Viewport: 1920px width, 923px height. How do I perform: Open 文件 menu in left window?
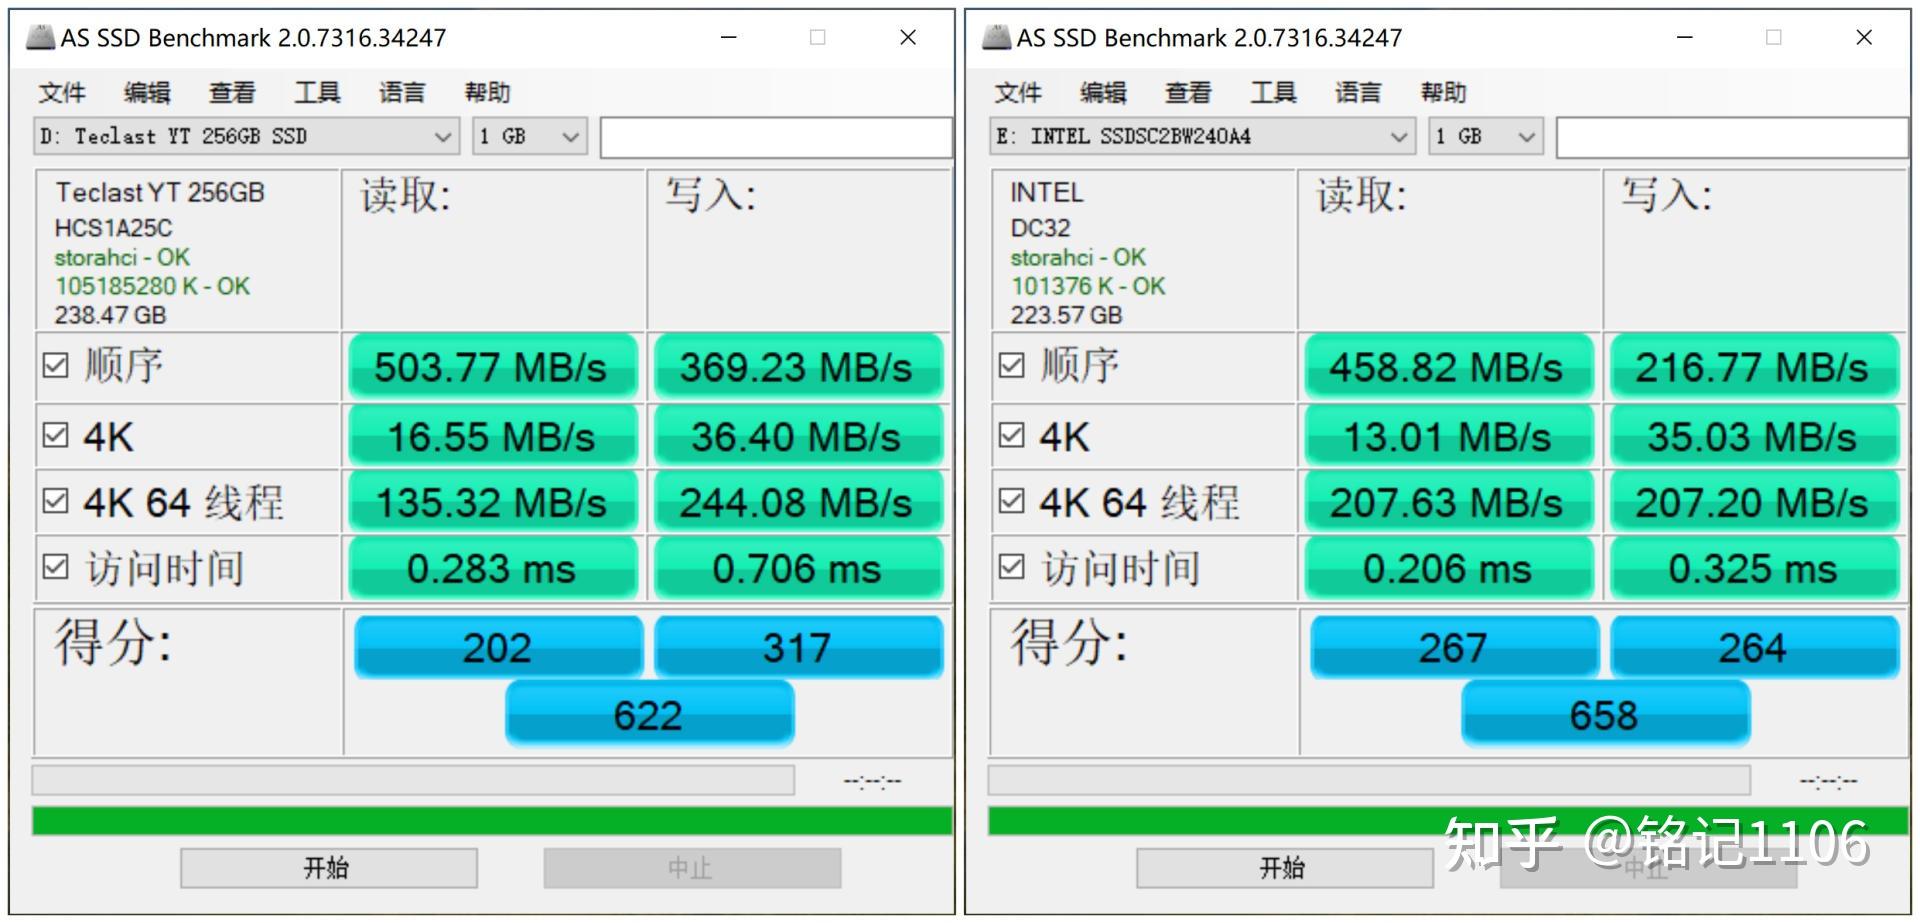62,93
